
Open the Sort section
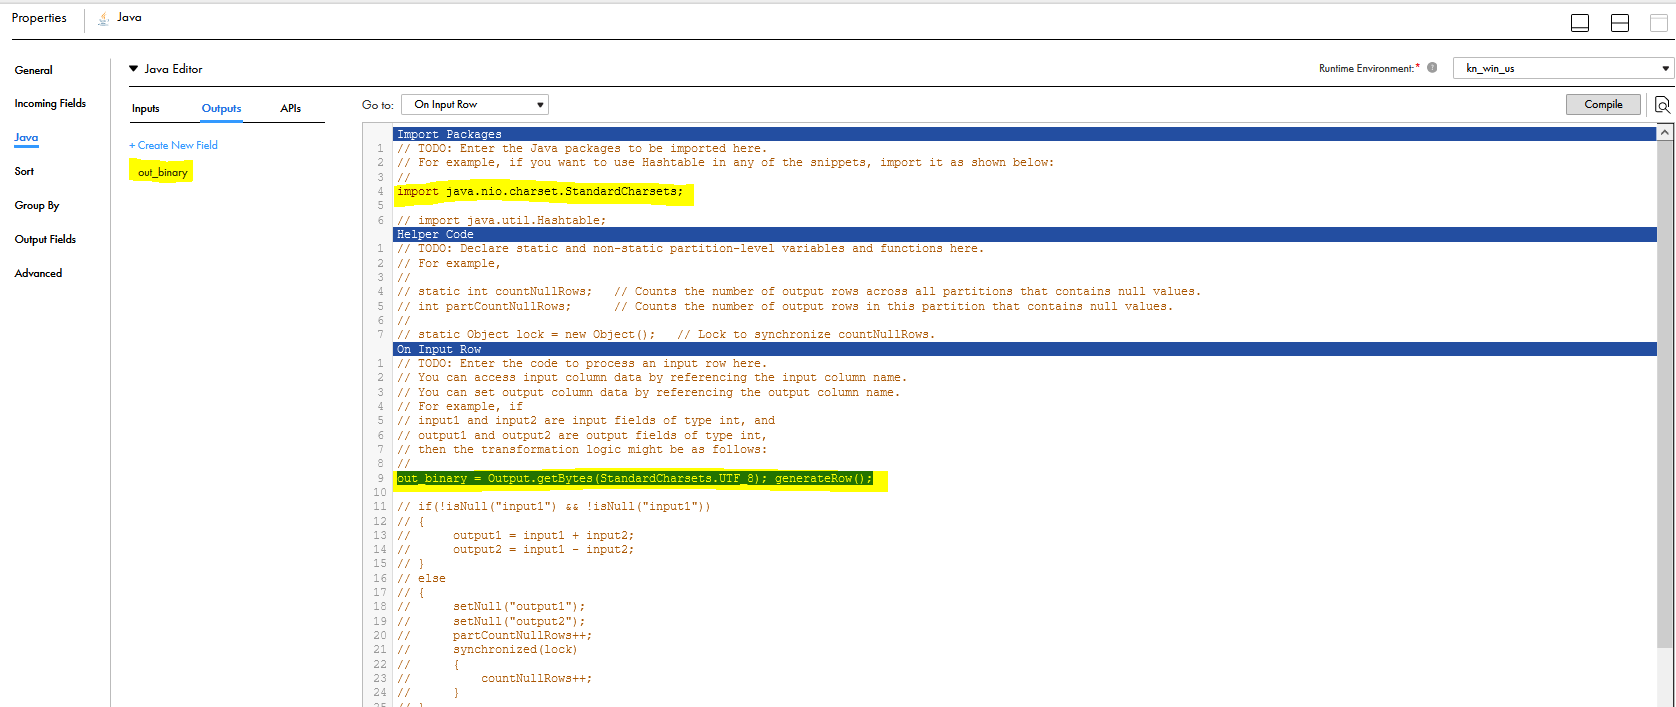click(24, 171)
